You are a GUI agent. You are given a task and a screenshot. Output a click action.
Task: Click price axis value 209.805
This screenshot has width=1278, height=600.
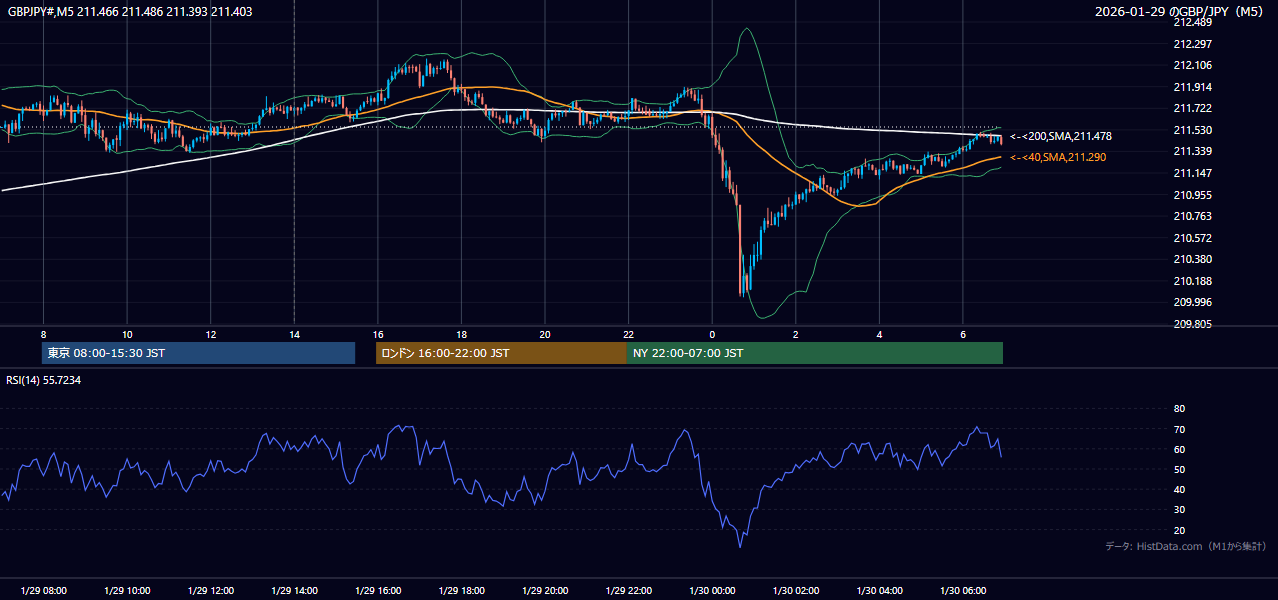point(1192,324)
